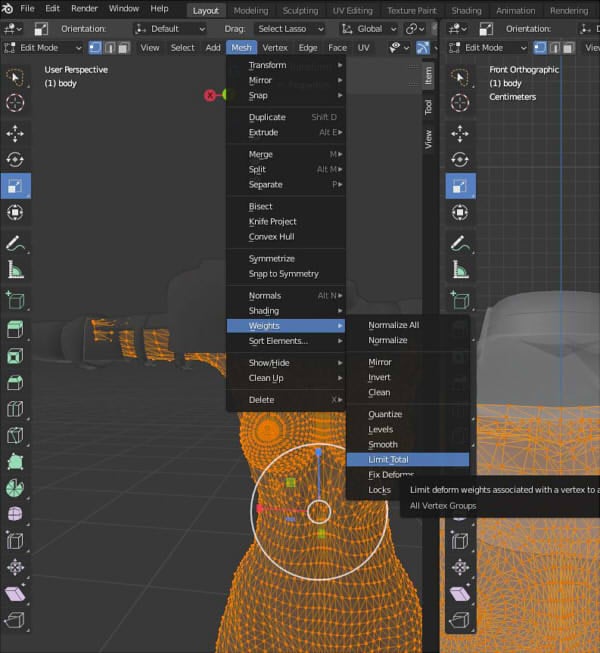Viewport: 600px width, 653px height.
Task: Choose Limit Total in Weights submenu
Action: point(408,459)
